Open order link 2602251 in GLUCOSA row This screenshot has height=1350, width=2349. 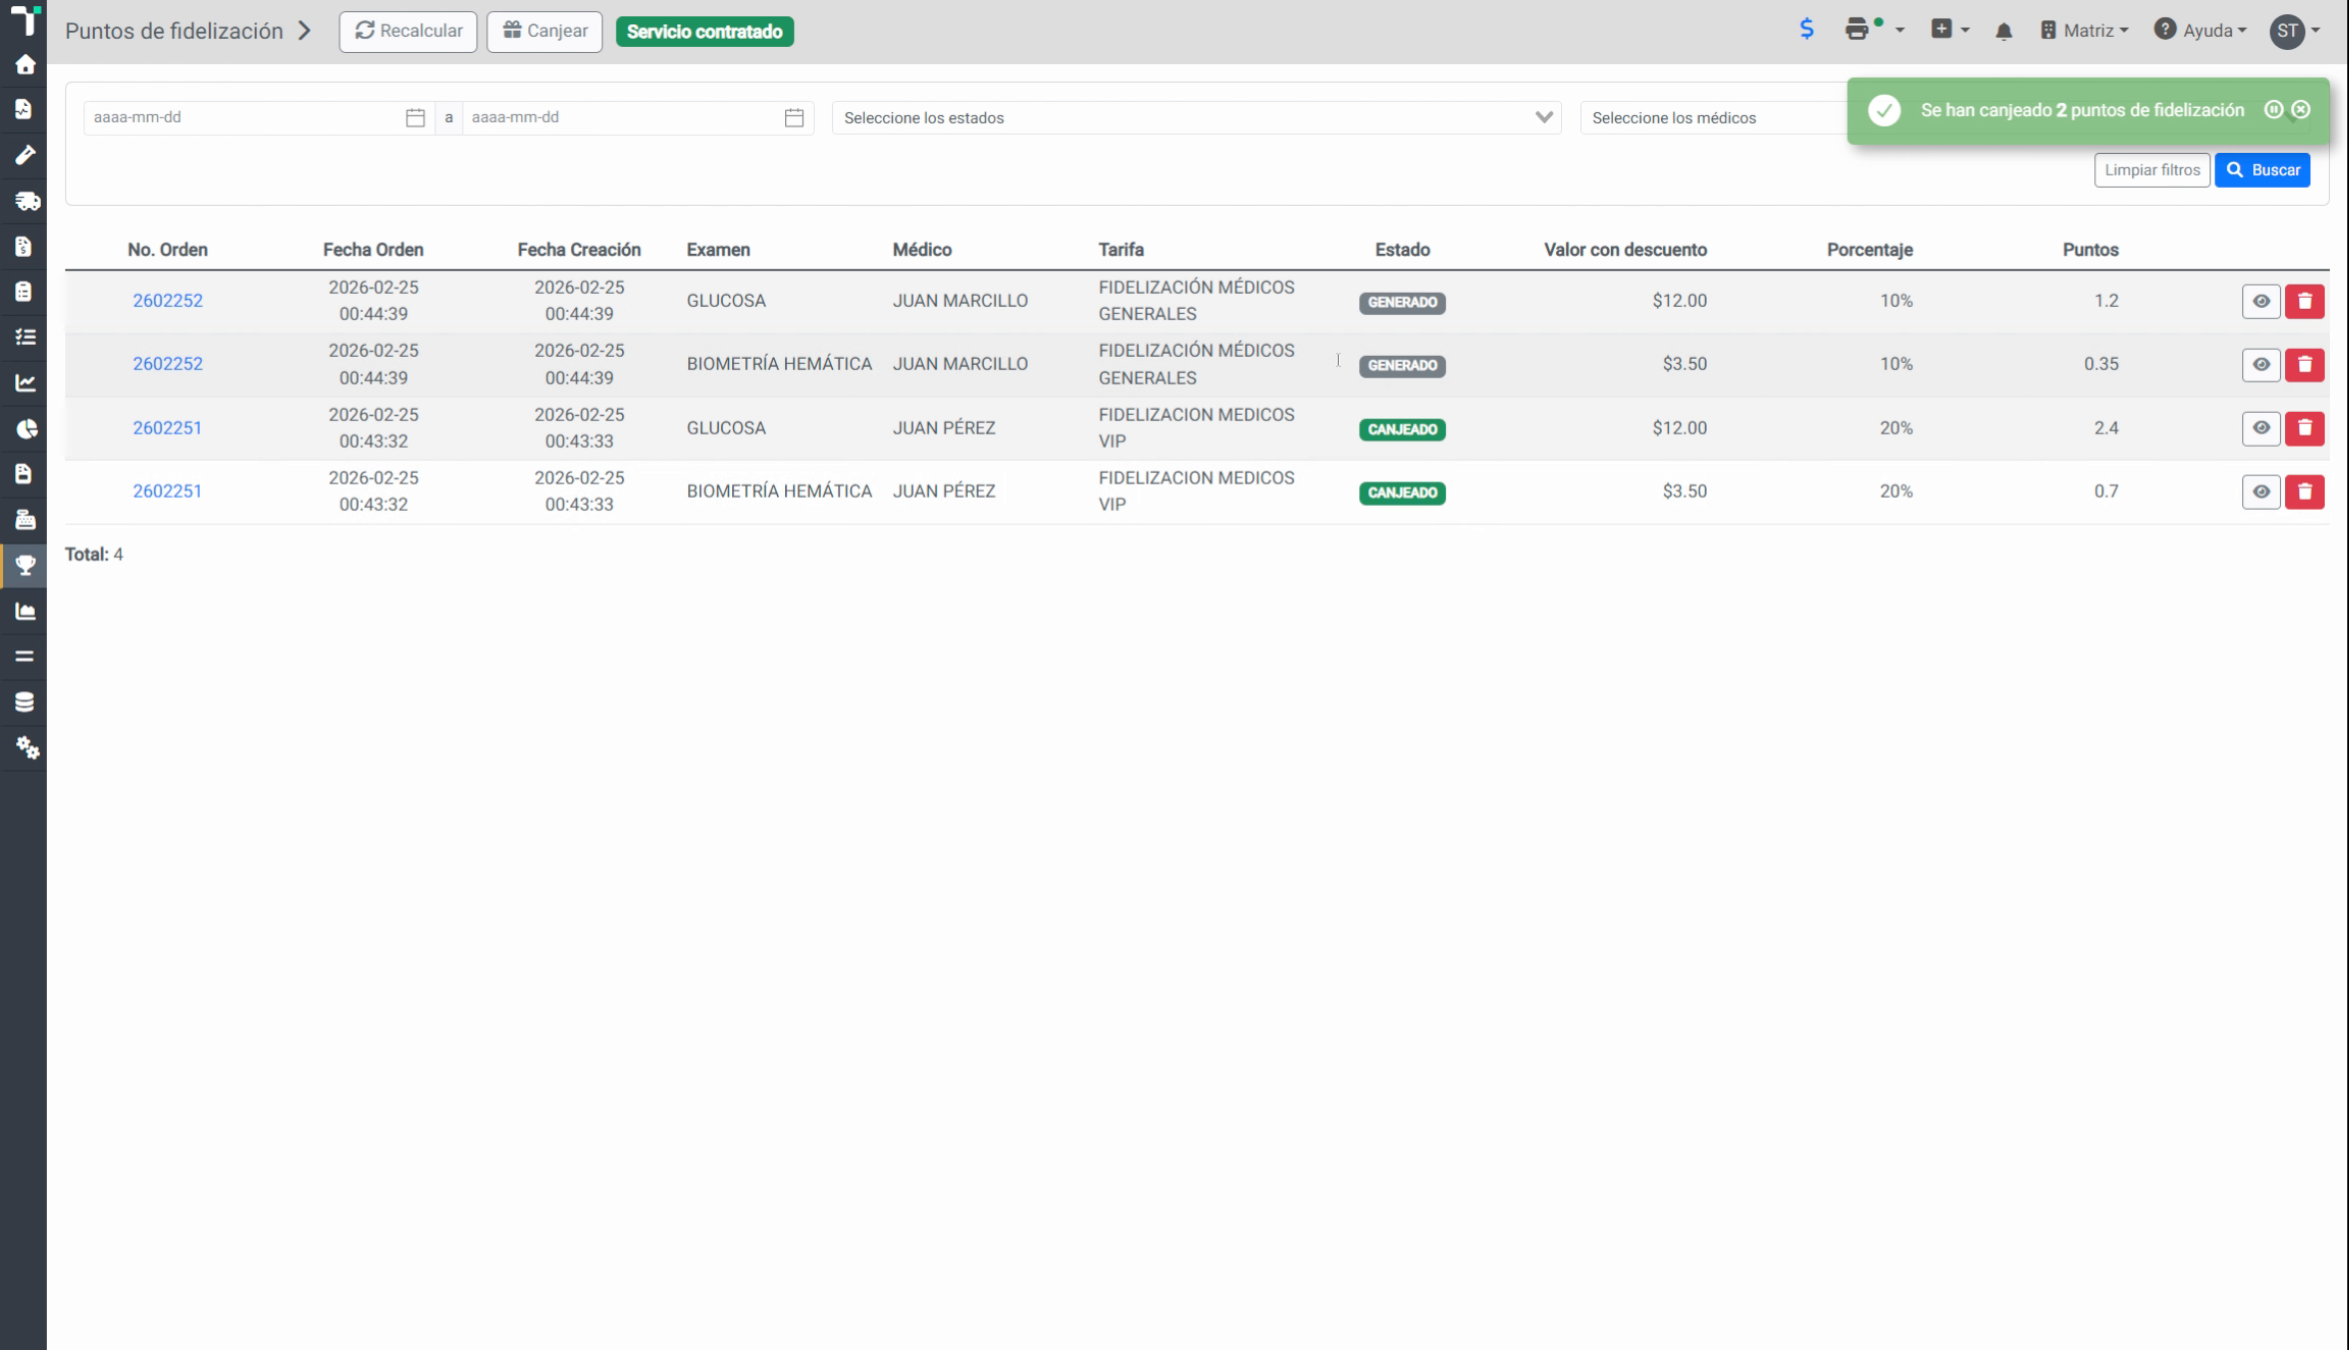(x=167, y=428)
